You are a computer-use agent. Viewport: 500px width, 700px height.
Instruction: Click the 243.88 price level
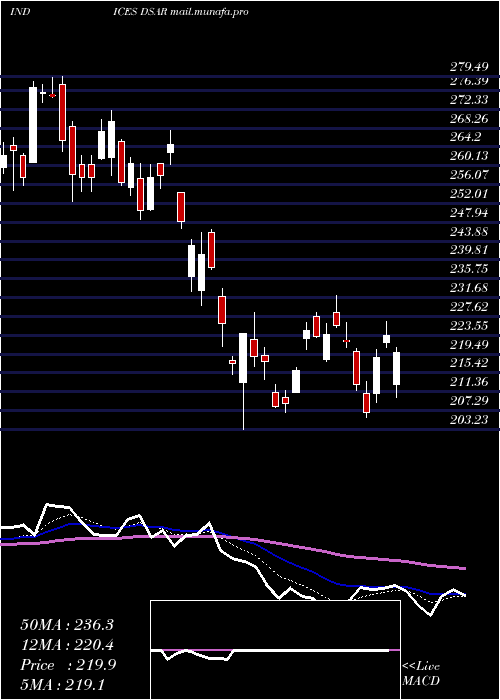pyautogui.click(x=469, y=231)
